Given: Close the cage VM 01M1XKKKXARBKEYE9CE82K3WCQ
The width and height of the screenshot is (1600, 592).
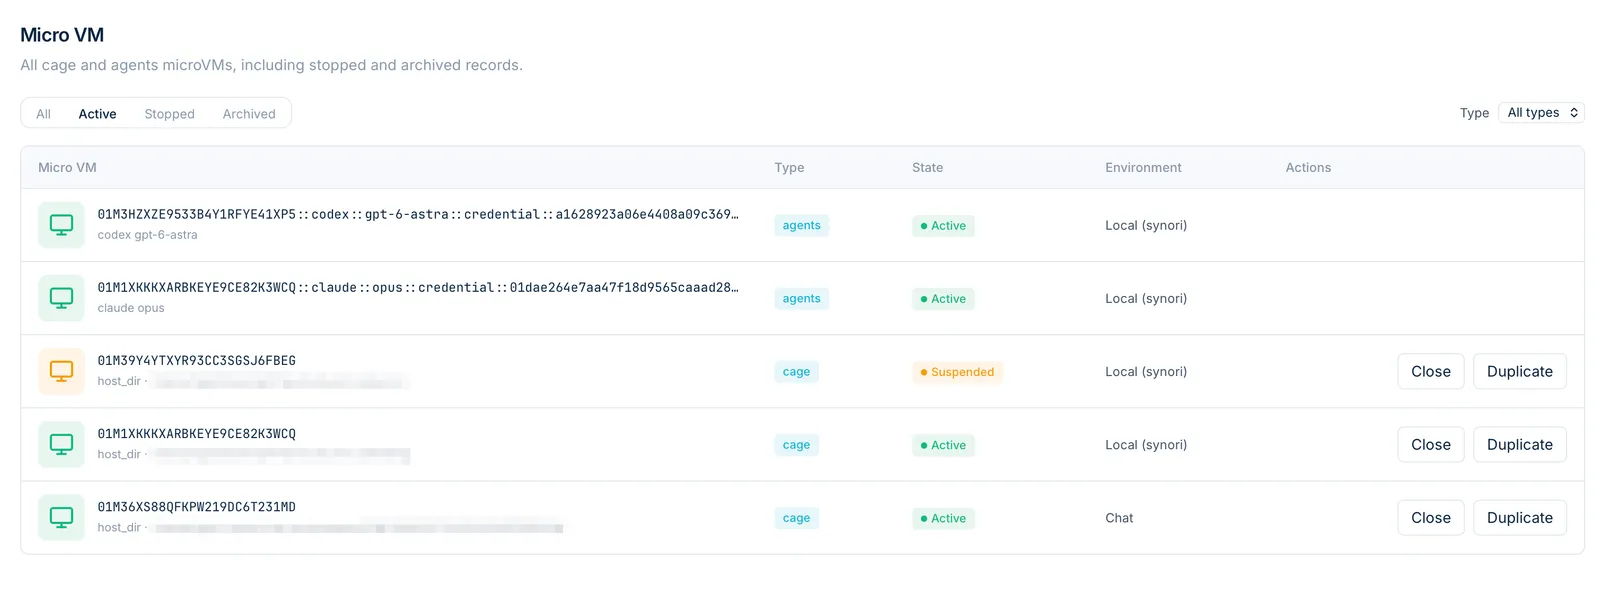Looking at the screenshot, I should (1430, 444).
